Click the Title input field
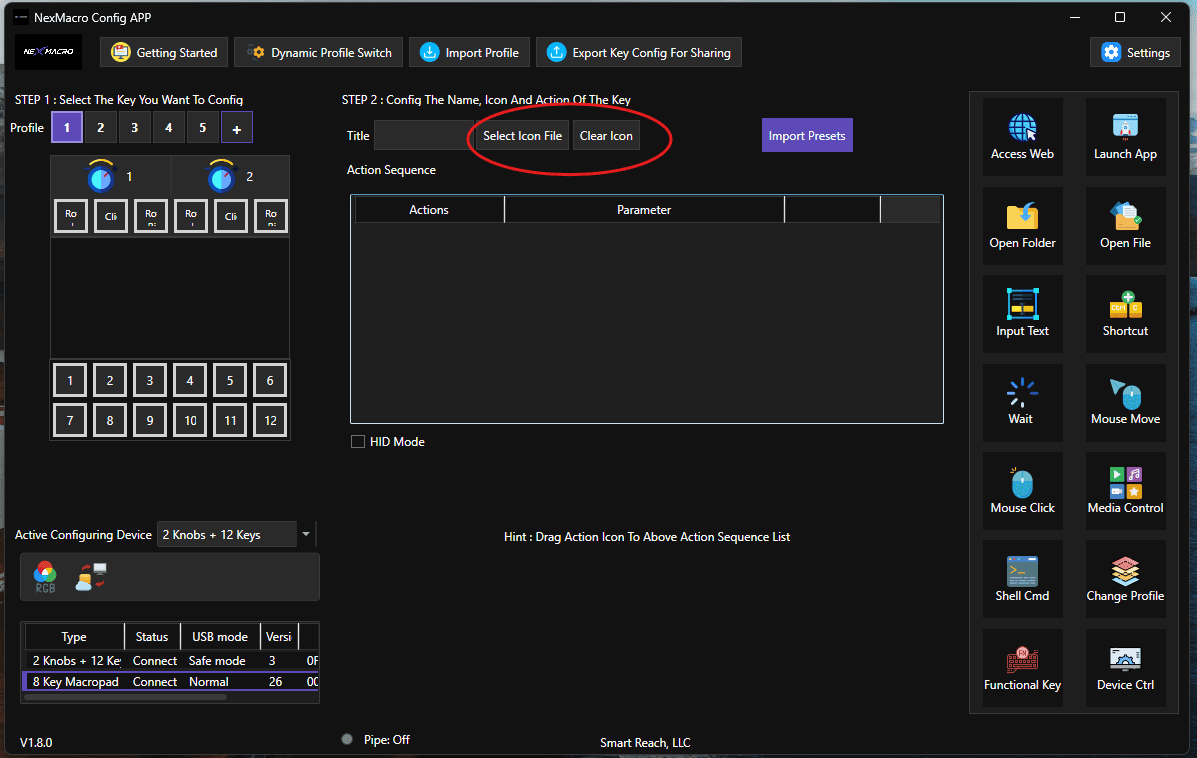This screenshot has height=758, width=1197. [424, 135]
